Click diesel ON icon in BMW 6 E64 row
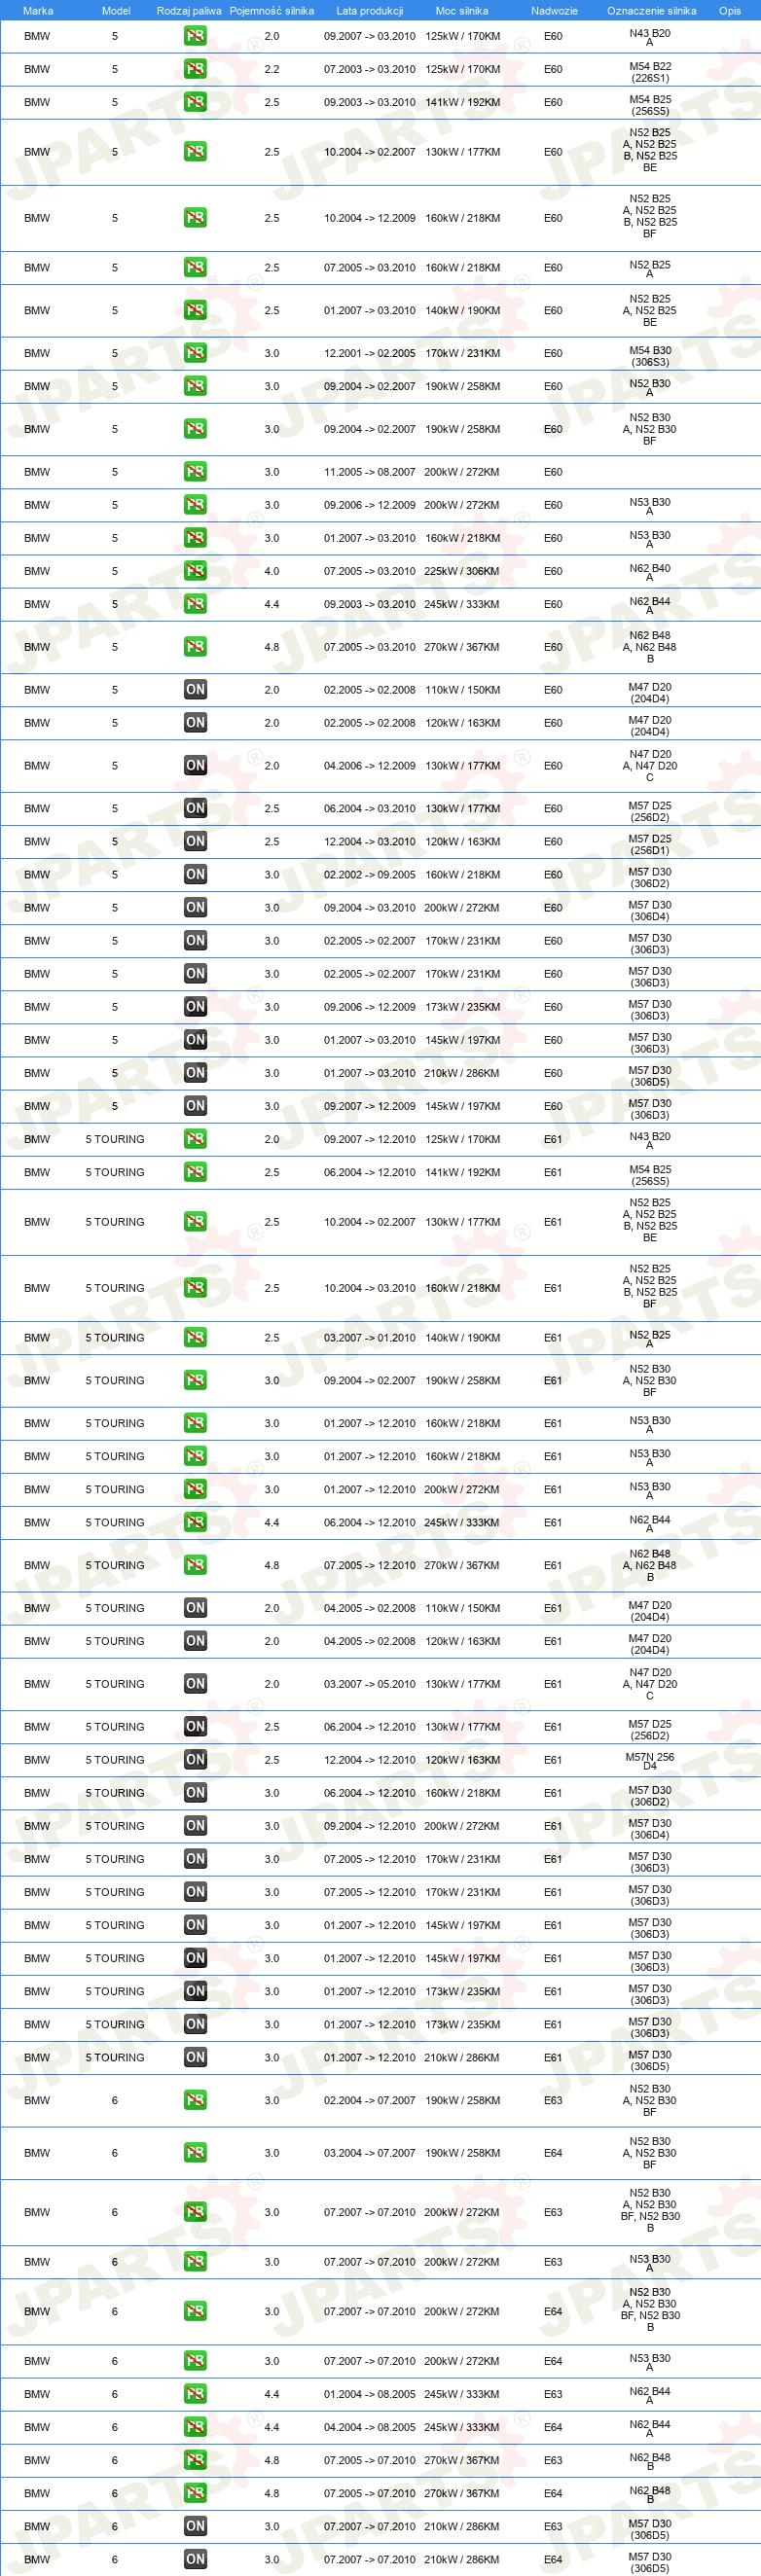 pos(195,2560)
